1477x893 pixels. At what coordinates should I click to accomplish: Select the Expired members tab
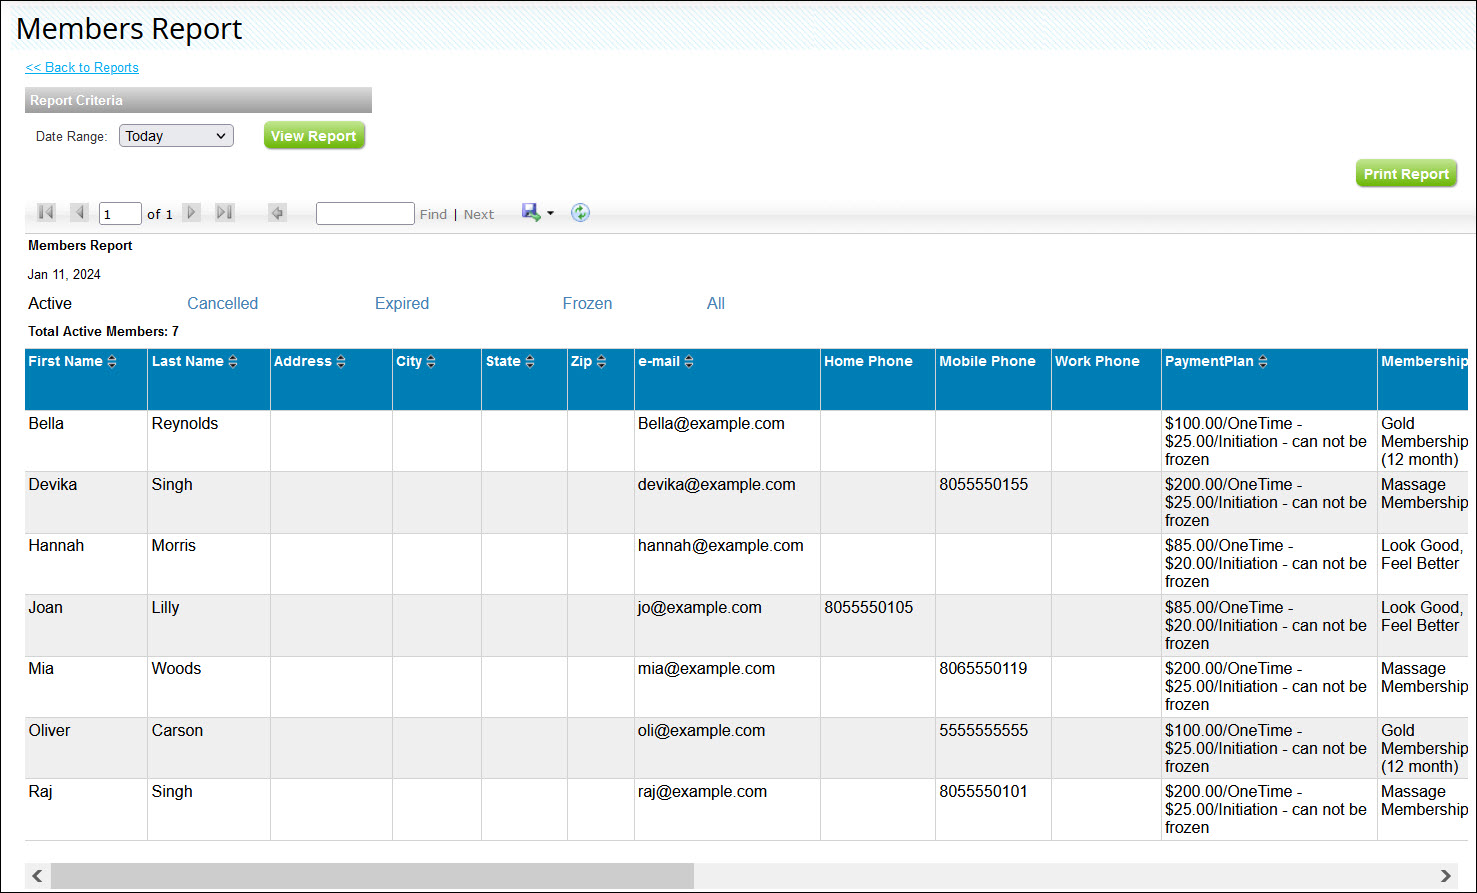click(402, 303)
